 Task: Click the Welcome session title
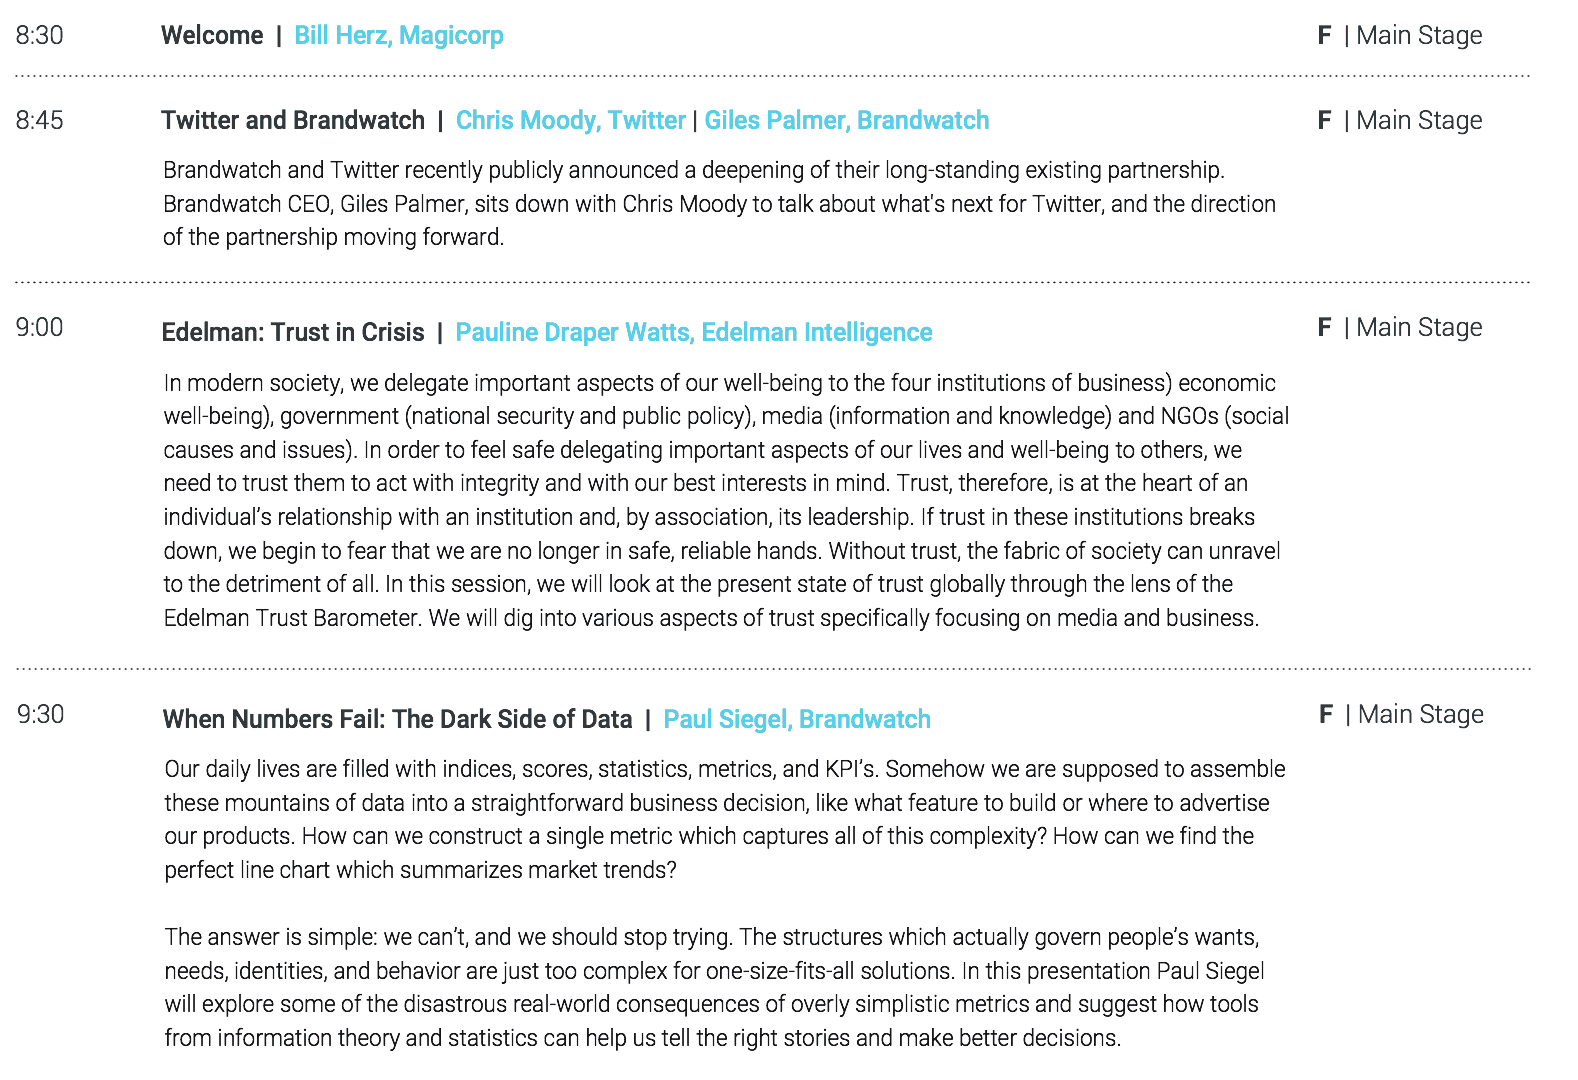[212, 36]
